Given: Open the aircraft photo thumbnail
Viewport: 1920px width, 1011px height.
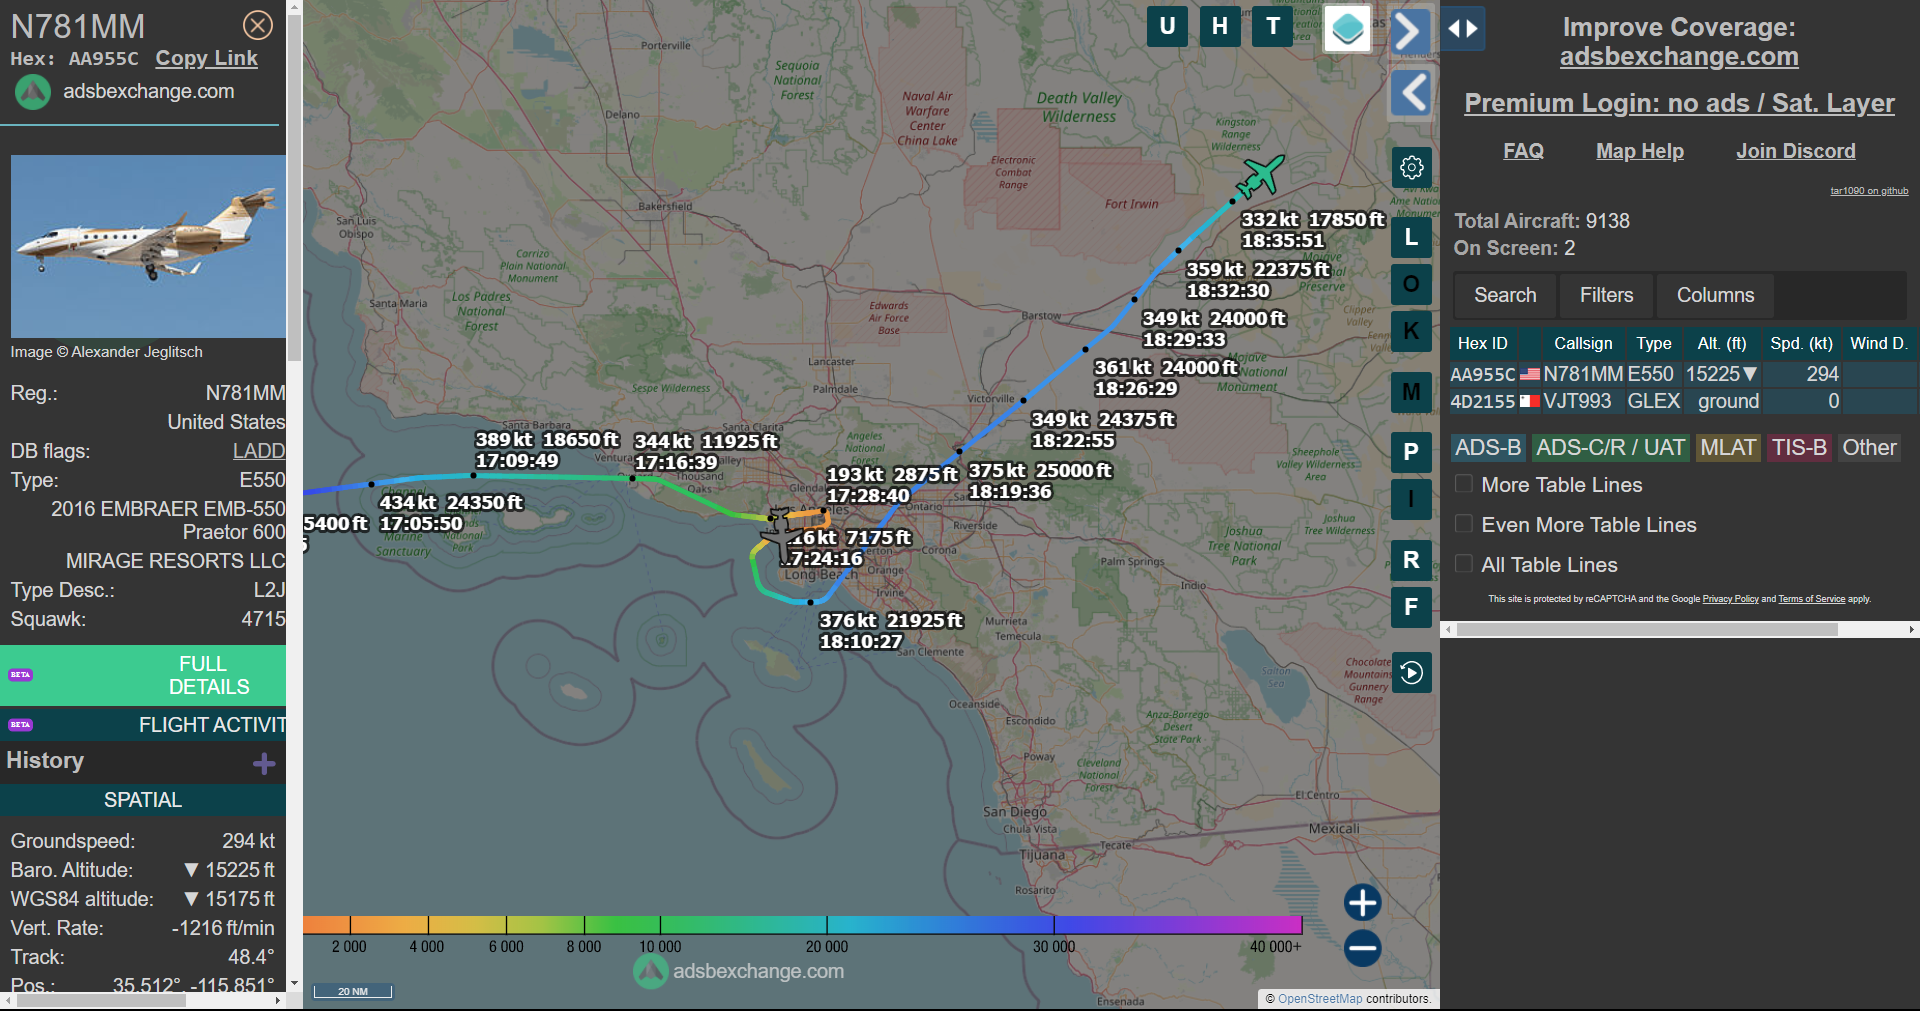Looking at the screenshot, I should (x=148, y=246).
